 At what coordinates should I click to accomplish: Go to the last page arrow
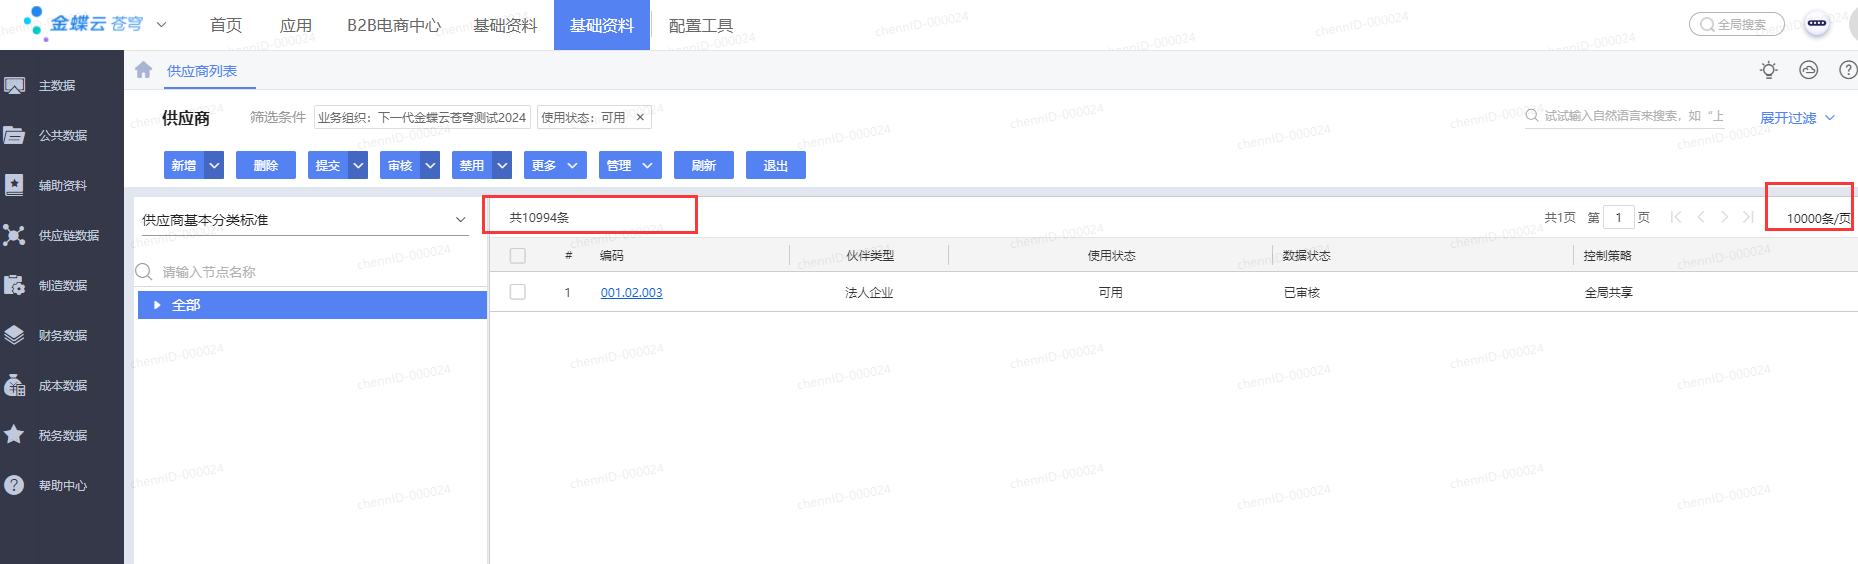1748,217
